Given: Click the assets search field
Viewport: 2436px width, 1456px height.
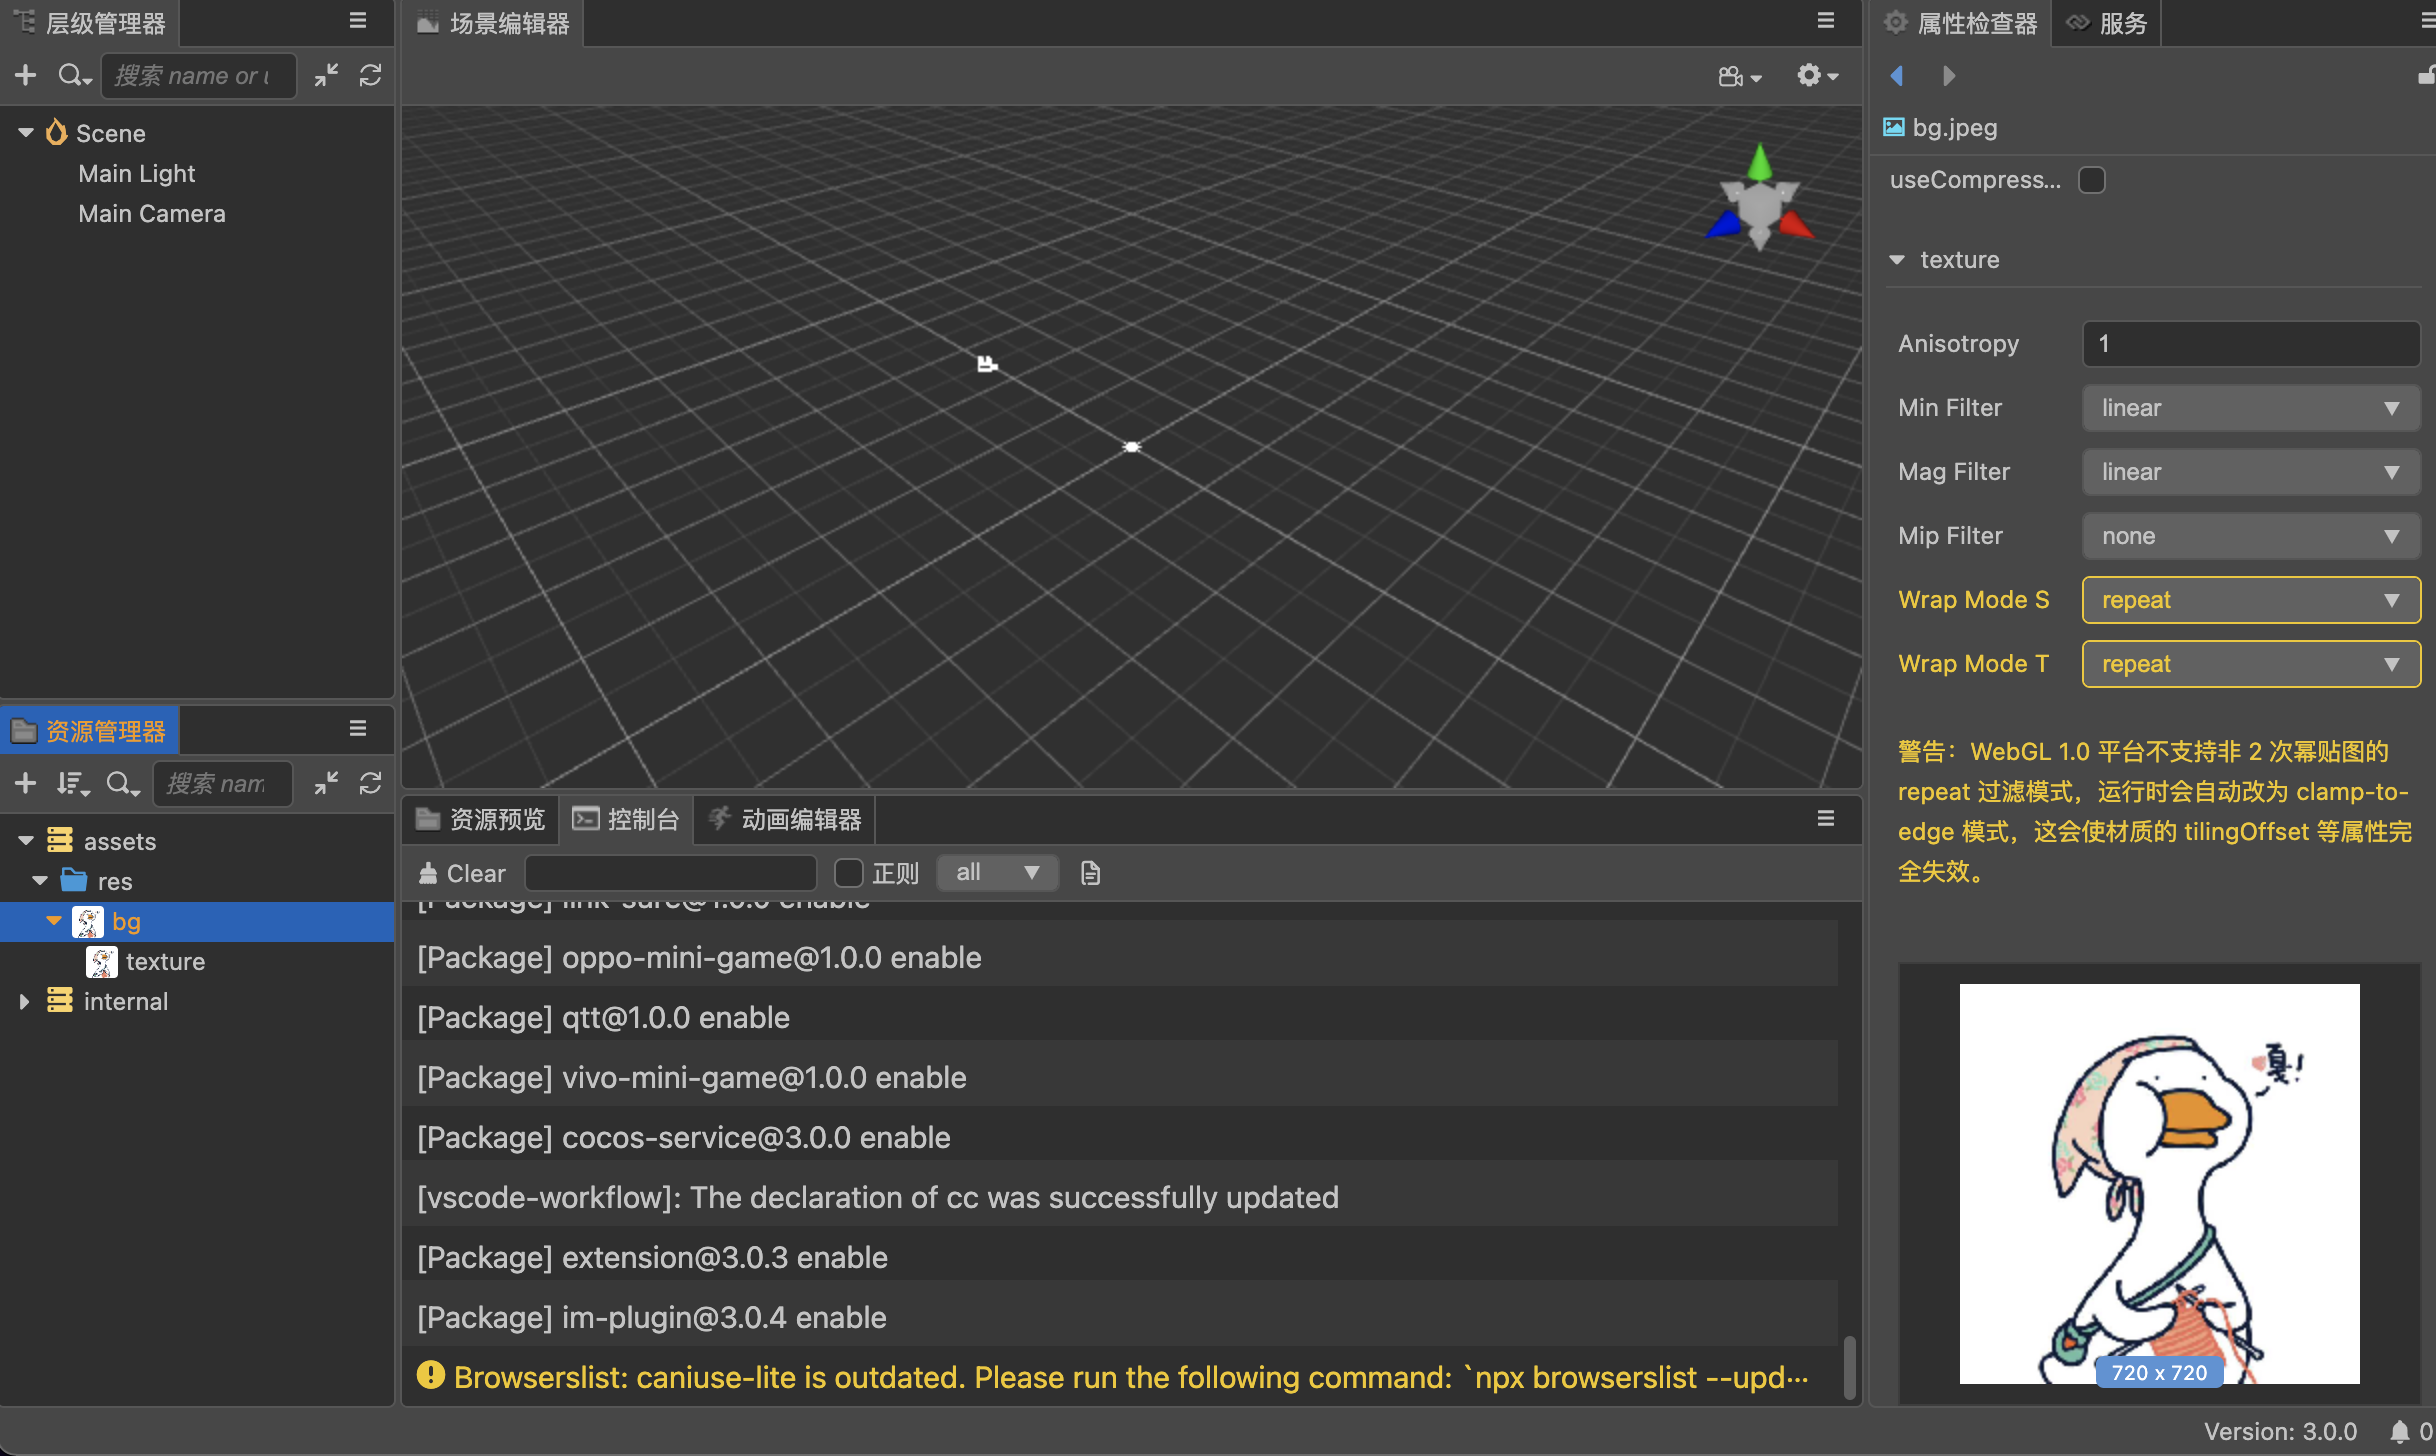Looking at the screenshot, I should click(x=222, y=784).
